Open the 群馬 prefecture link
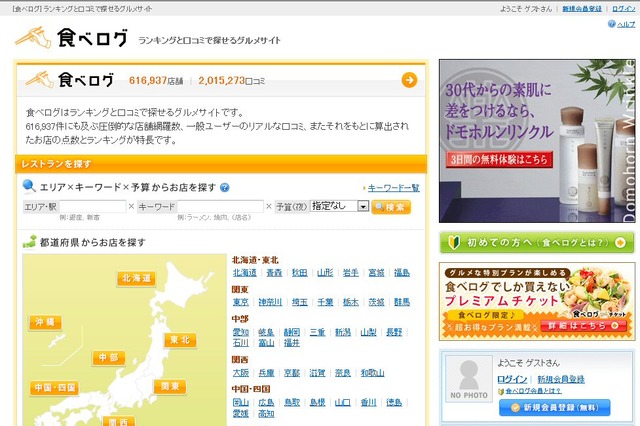This screenshot has height=426, width=640. [x=402, y=302]
